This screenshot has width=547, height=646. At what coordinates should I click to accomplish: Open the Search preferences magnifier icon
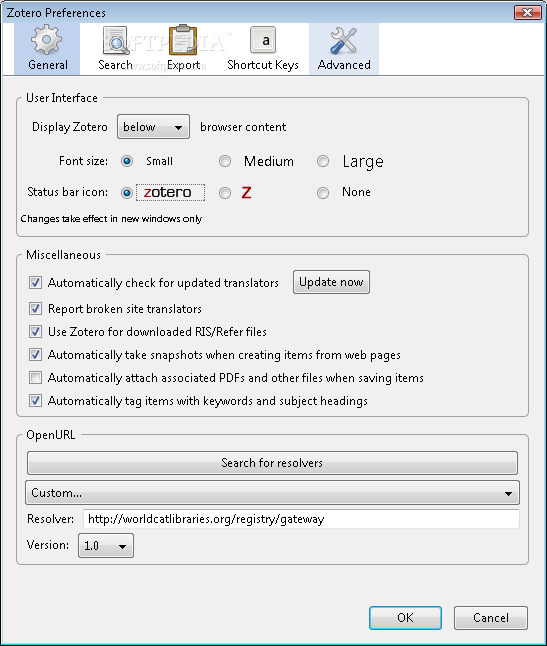point(115,40)
